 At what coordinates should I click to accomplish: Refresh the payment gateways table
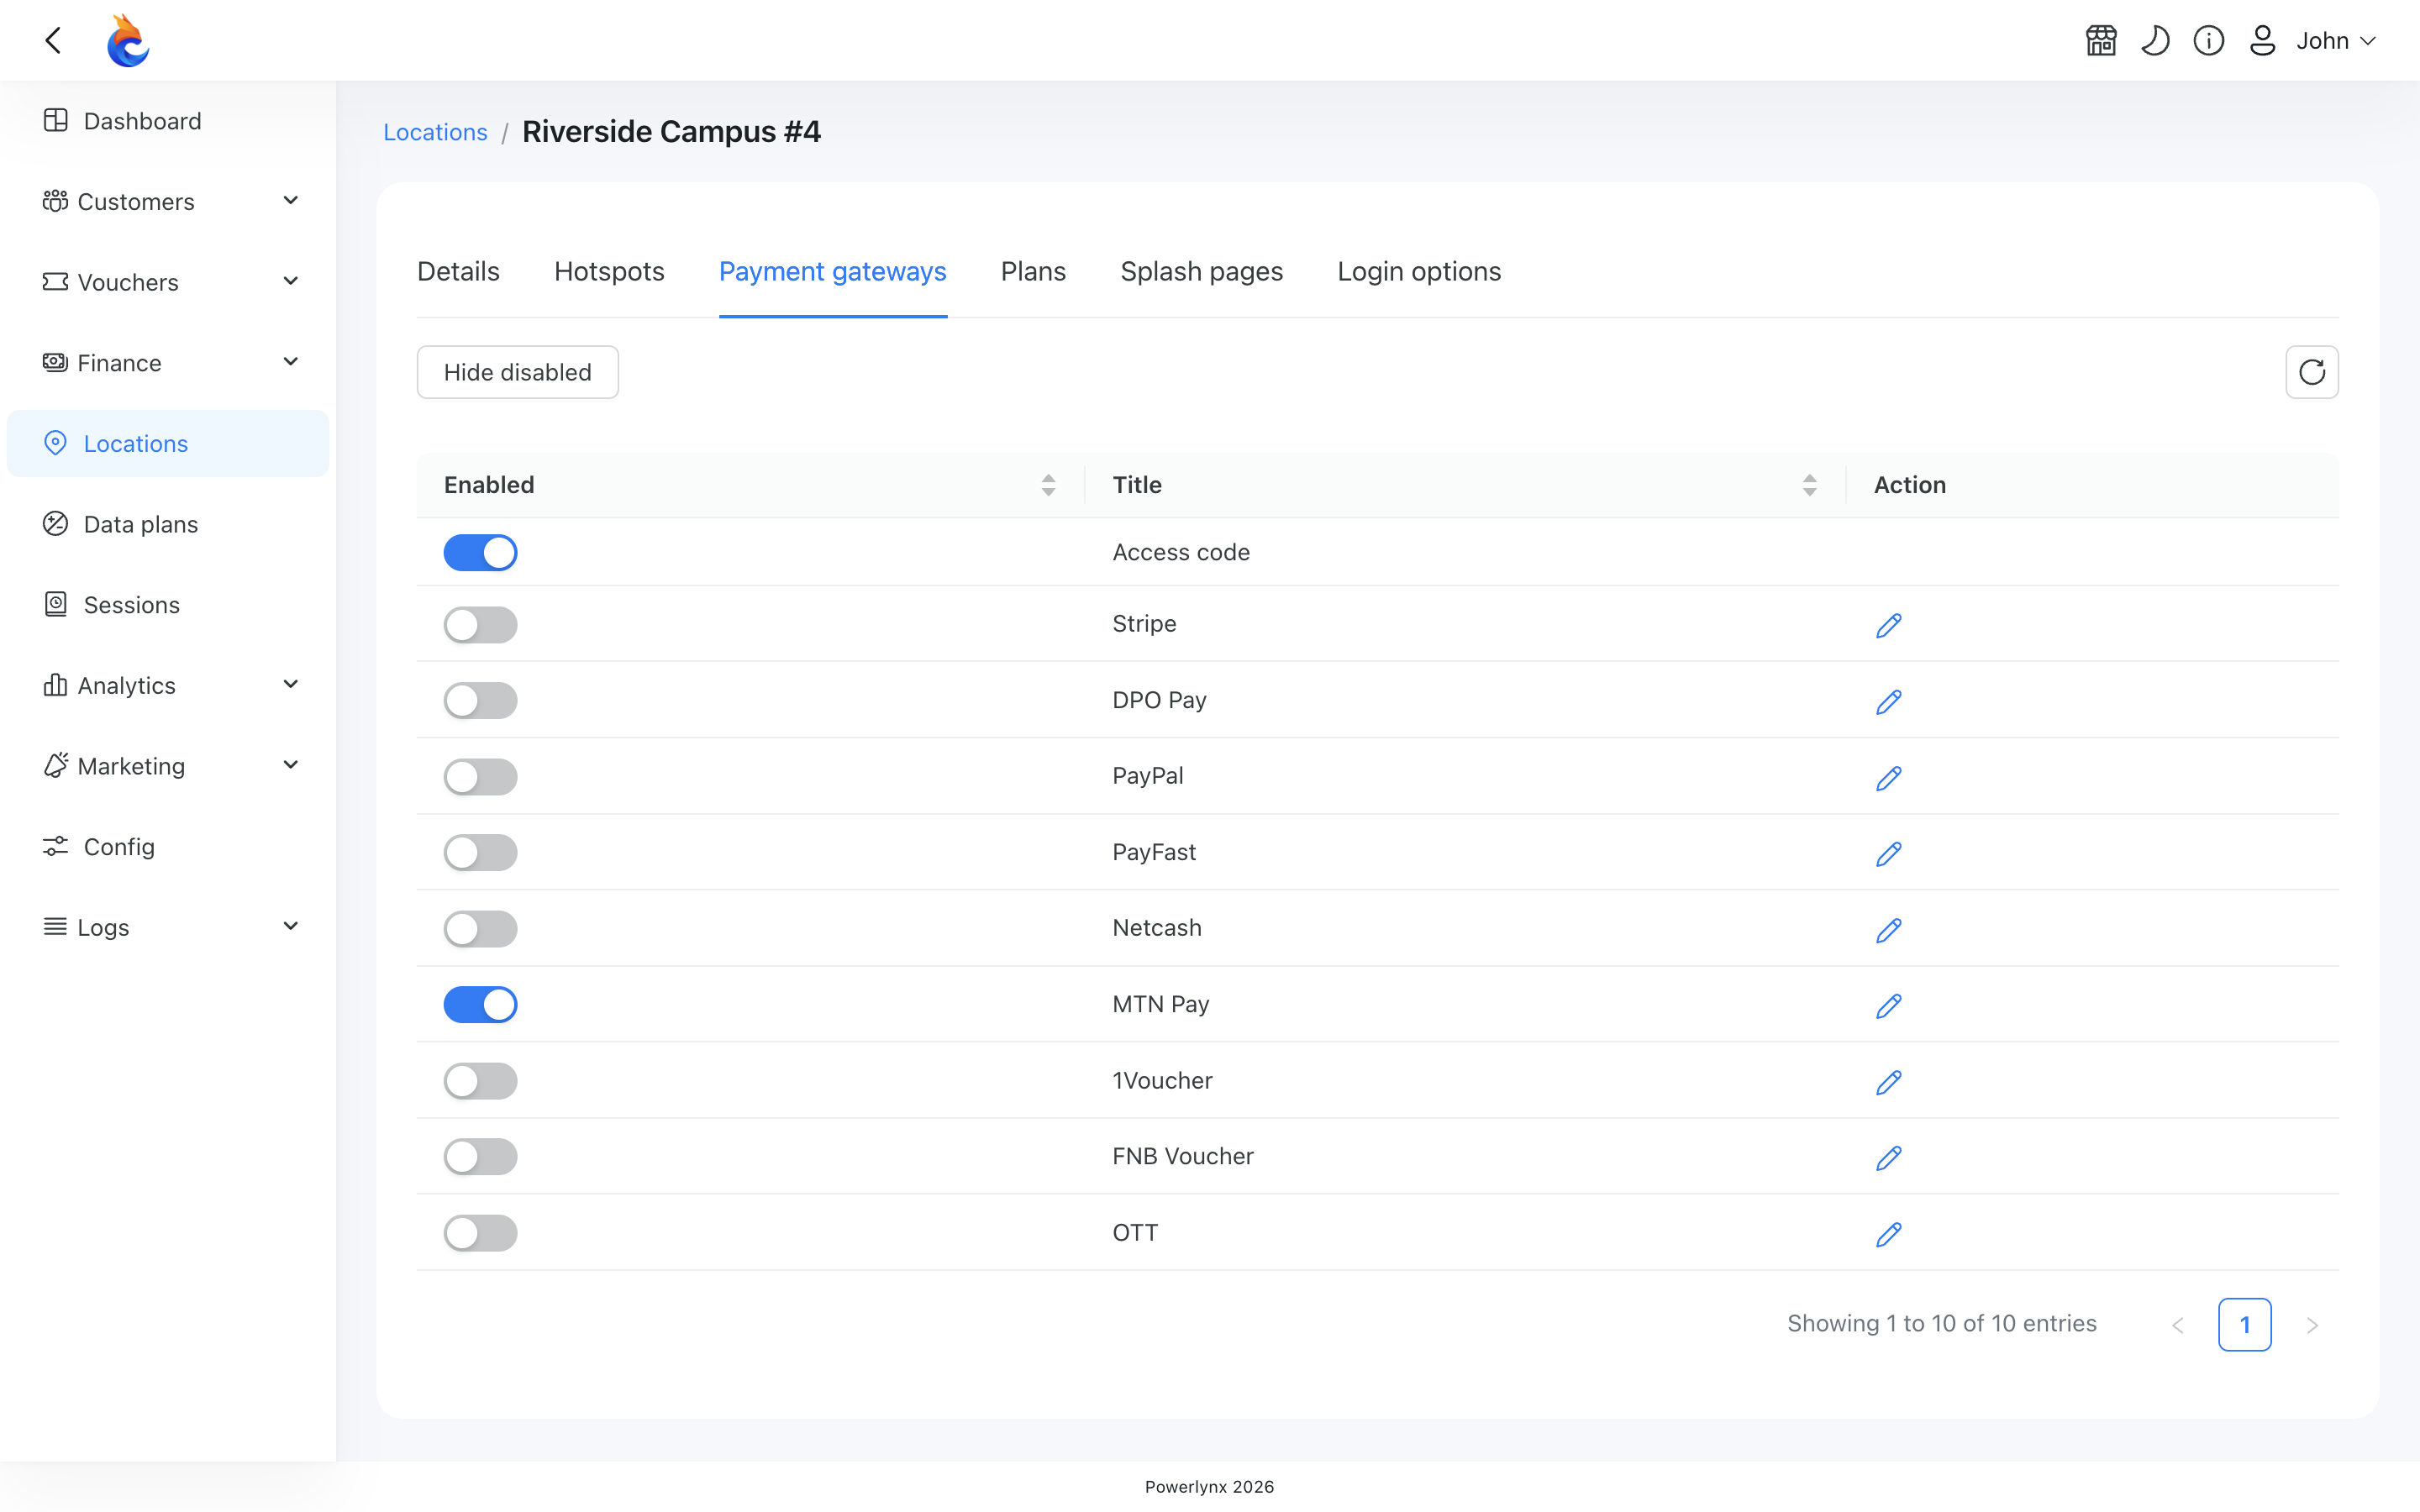tap(2312, 372)
